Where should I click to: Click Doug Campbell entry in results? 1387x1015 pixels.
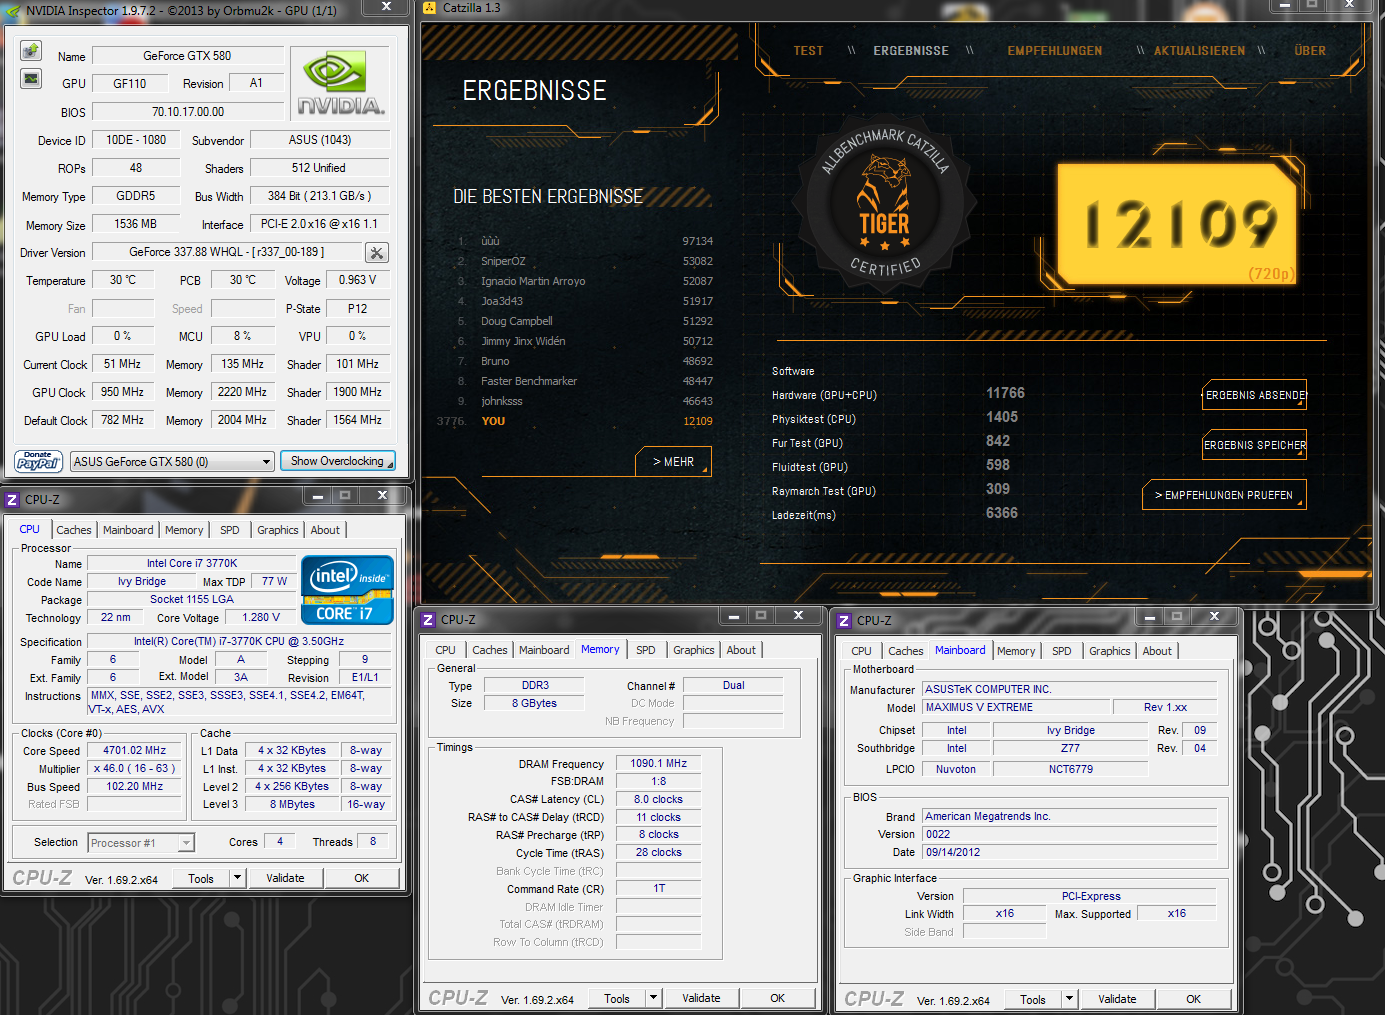(x=585, y=321)
